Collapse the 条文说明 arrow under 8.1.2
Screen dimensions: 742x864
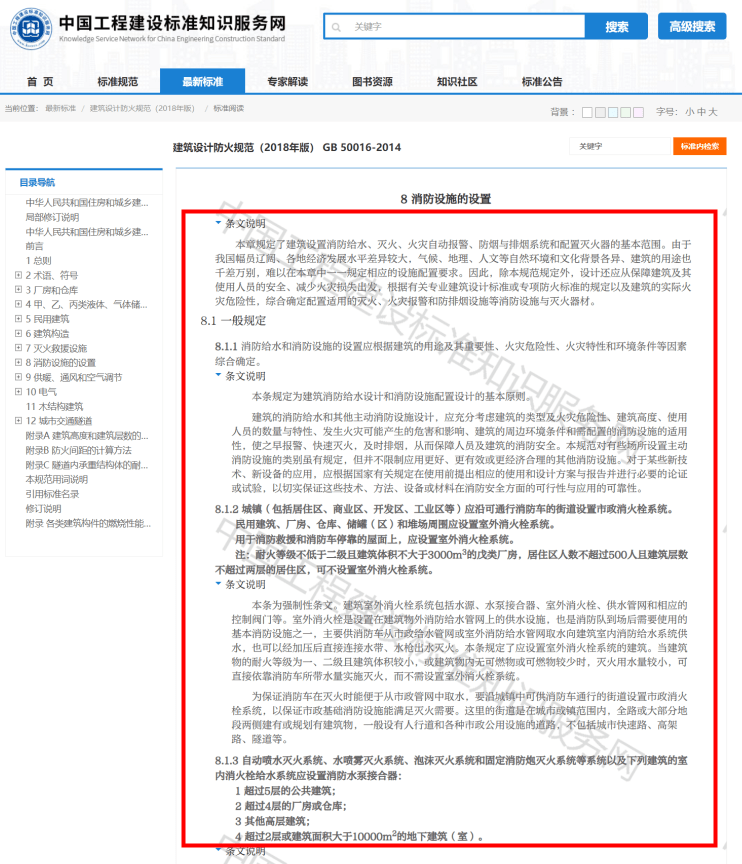(x=218, y=584)
